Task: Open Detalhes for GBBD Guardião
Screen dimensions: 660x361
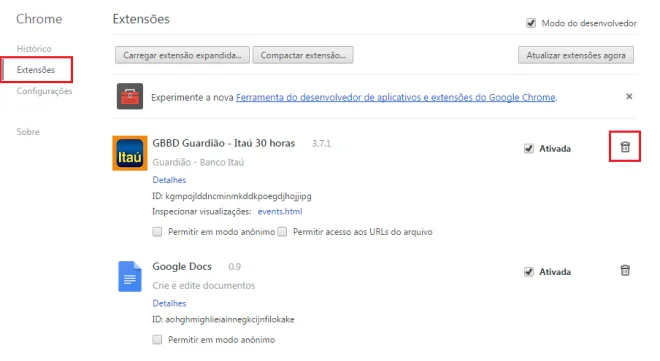Action: (169, 180)
